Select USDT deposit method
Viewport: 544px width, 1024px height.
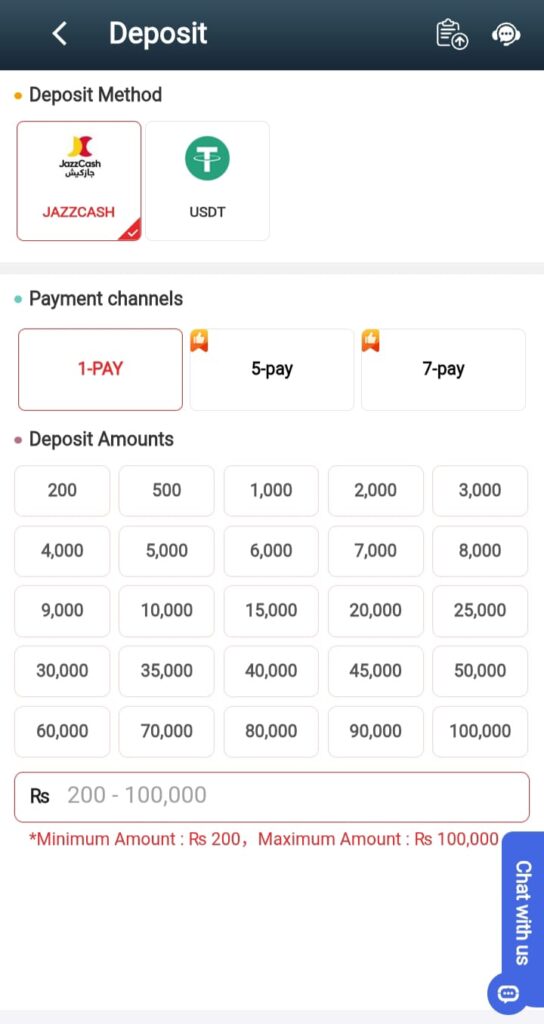pyautogui.click(x=207, y=181)
